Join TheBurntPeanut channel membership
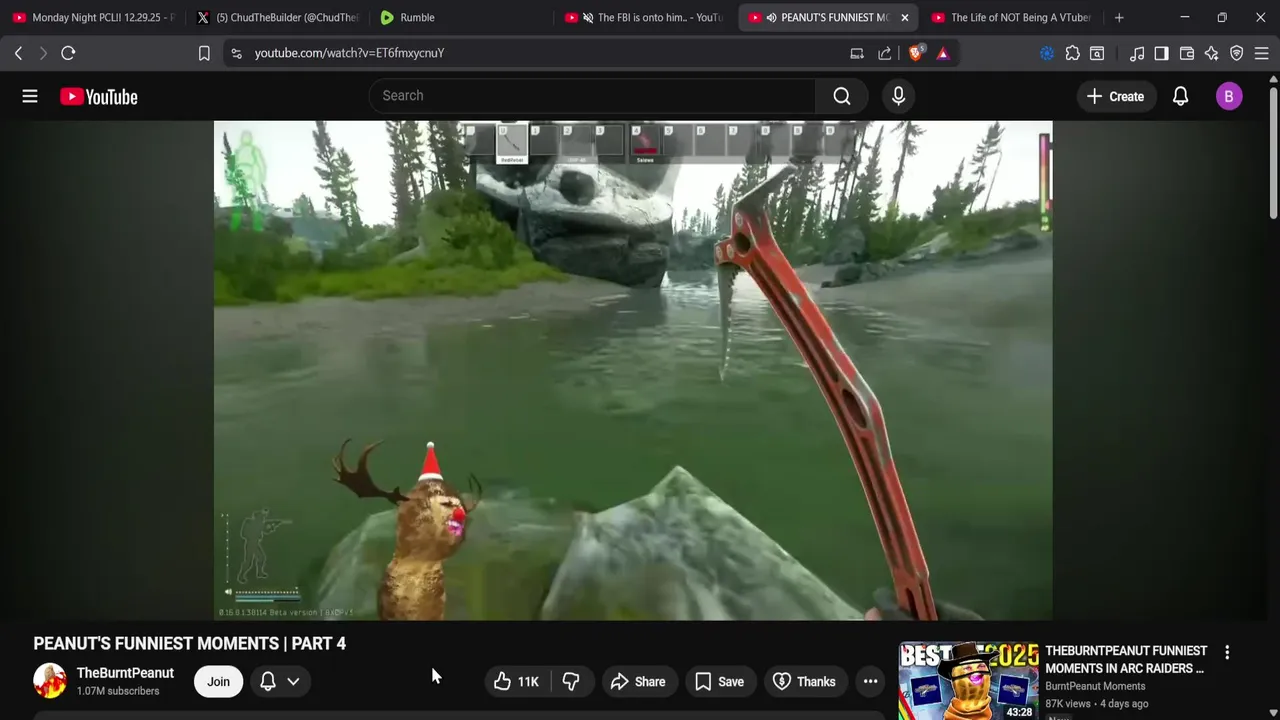The image size is (1280, 720). click(x=218, y=682)
